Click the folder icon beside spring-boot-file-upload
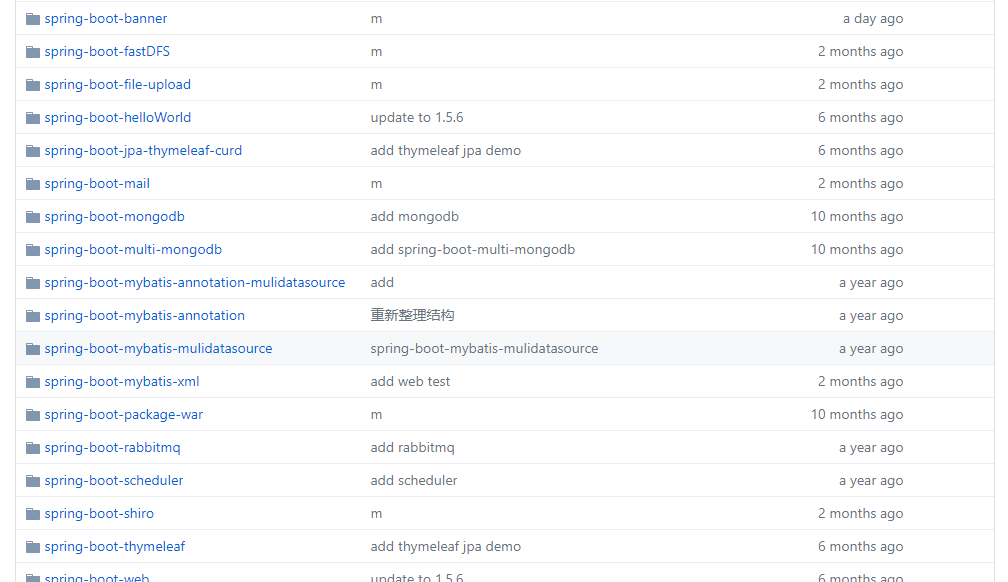1008x582 pixels. [x=33, y=85]
